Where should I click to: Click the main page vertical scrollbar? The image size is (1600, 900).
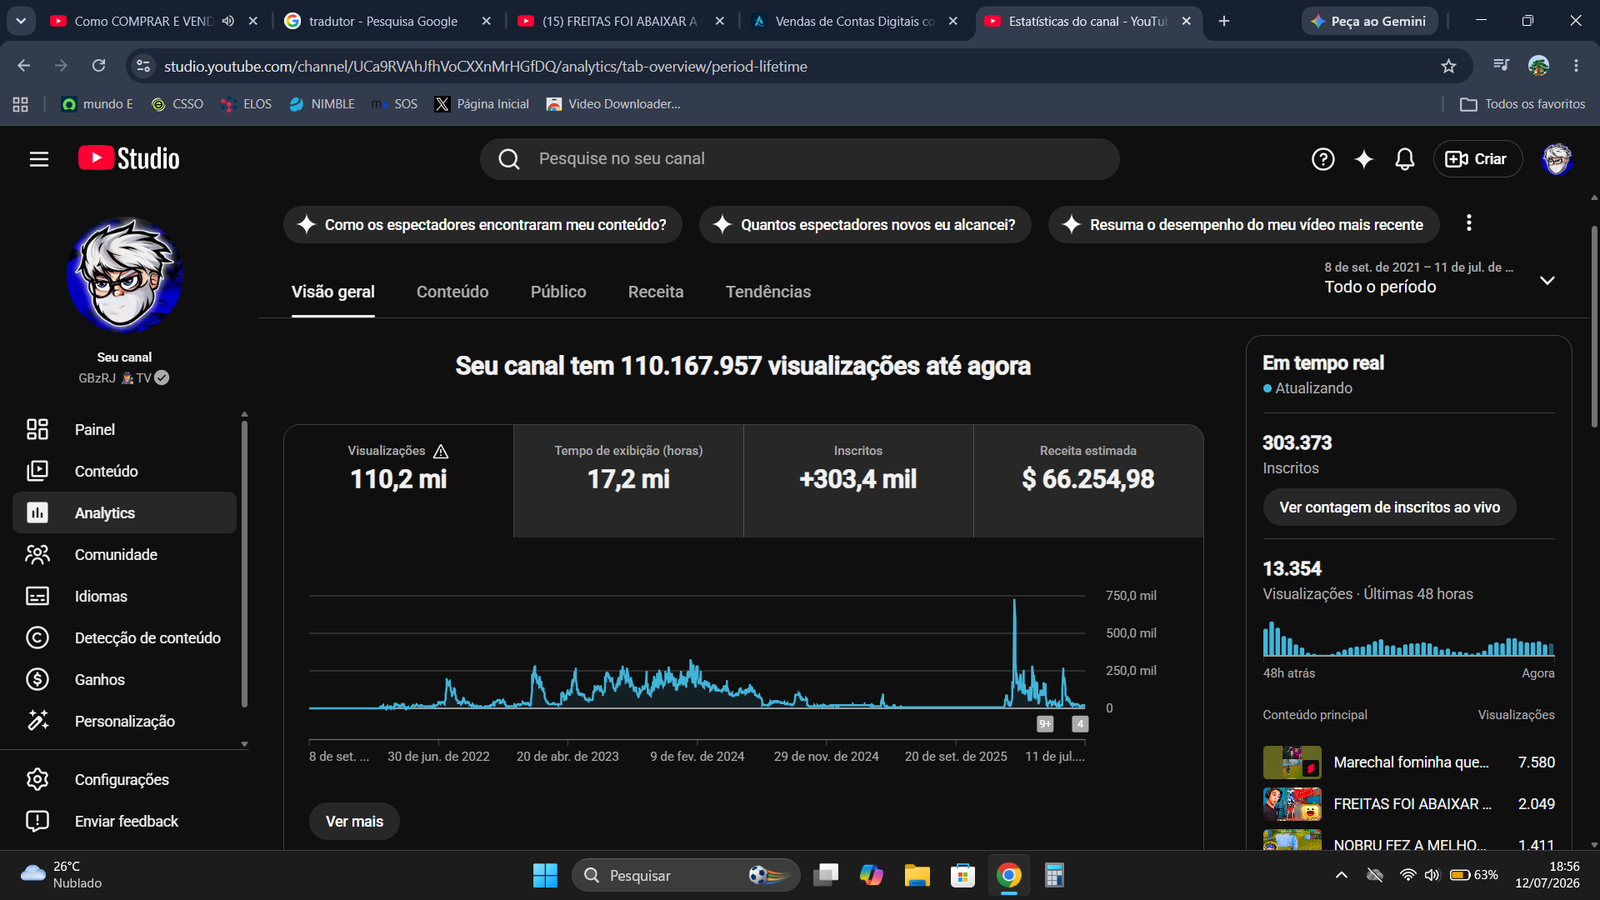coord(1594,327)
